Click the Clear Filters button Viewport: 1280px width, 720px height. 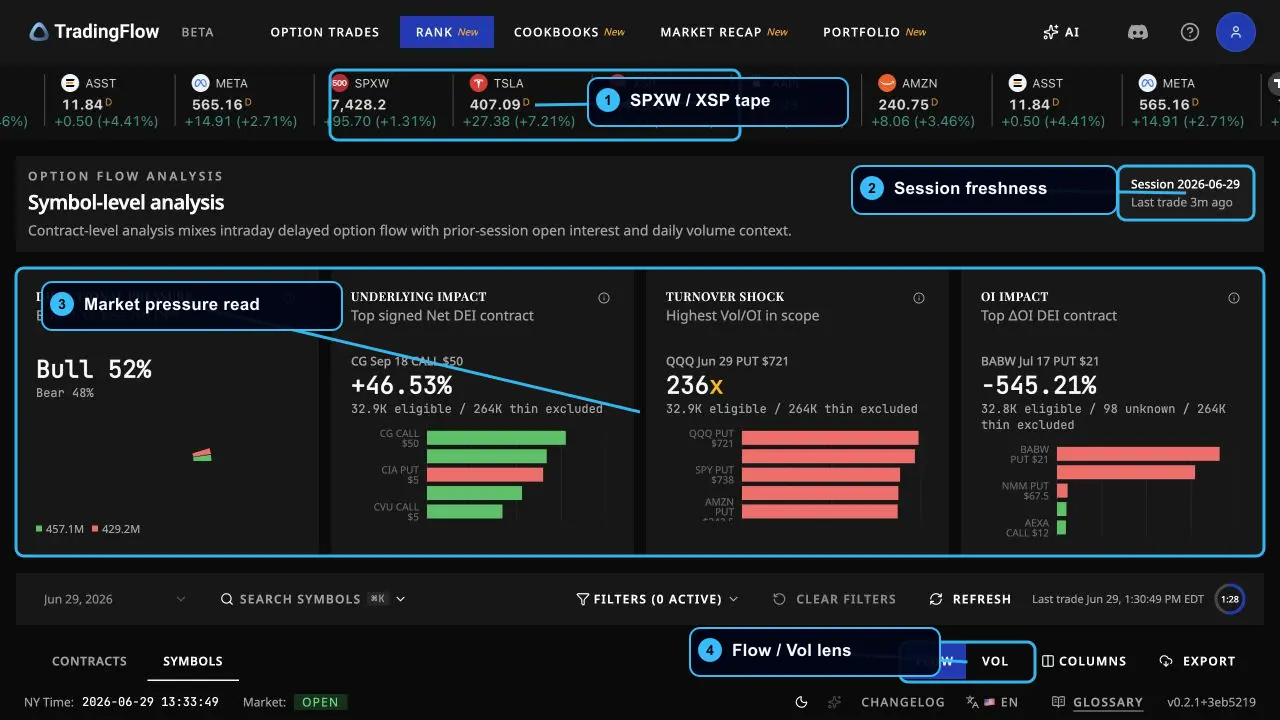click(834, 599)
